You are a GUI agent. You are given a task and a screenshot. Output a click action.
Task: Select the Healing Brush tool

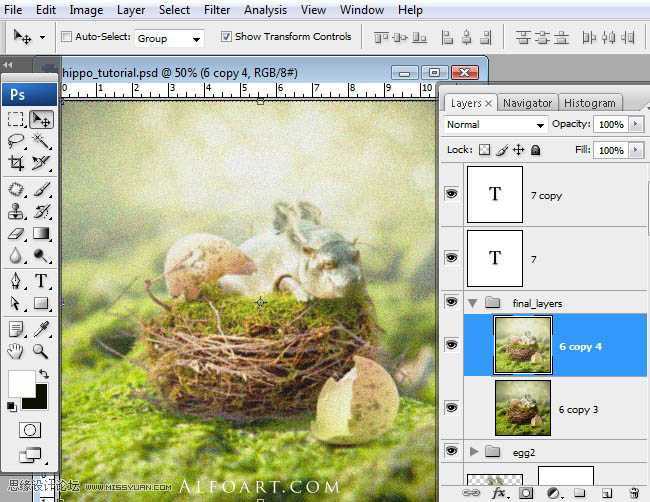point(16,190)
